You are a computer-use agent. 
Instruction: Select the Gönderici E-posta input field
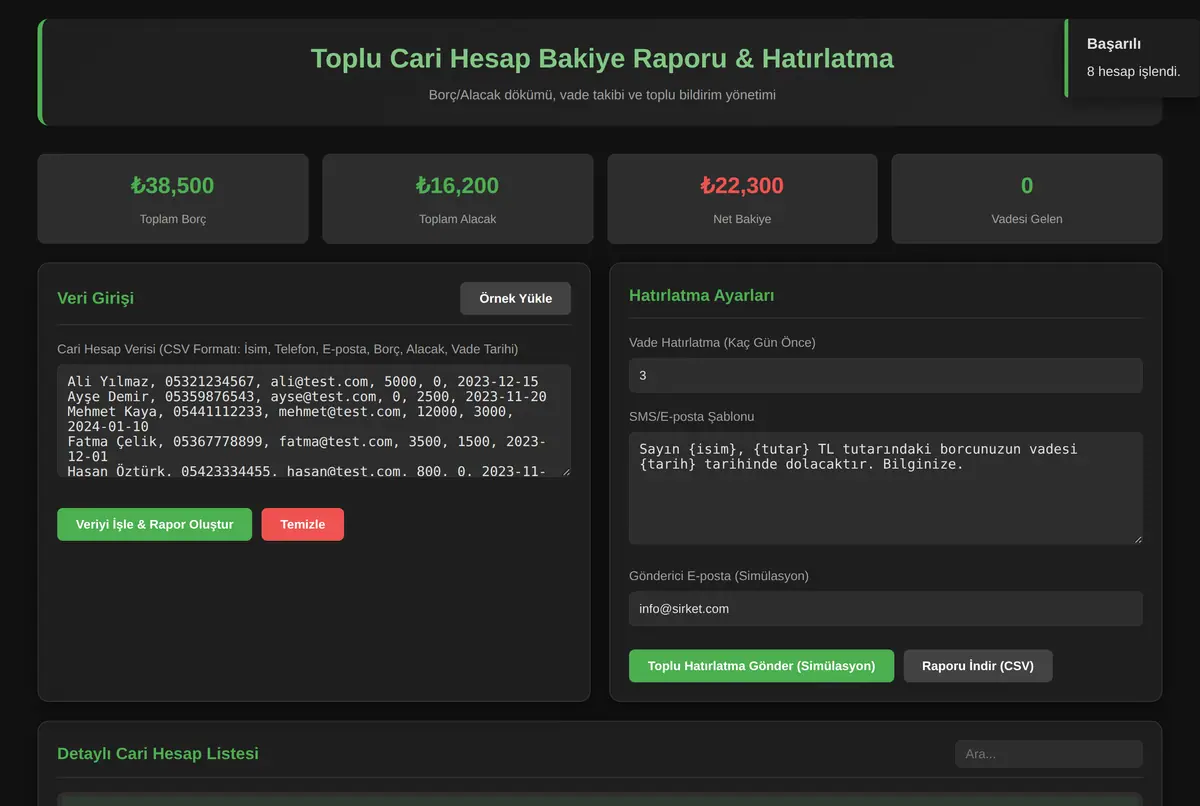[885, 608]
